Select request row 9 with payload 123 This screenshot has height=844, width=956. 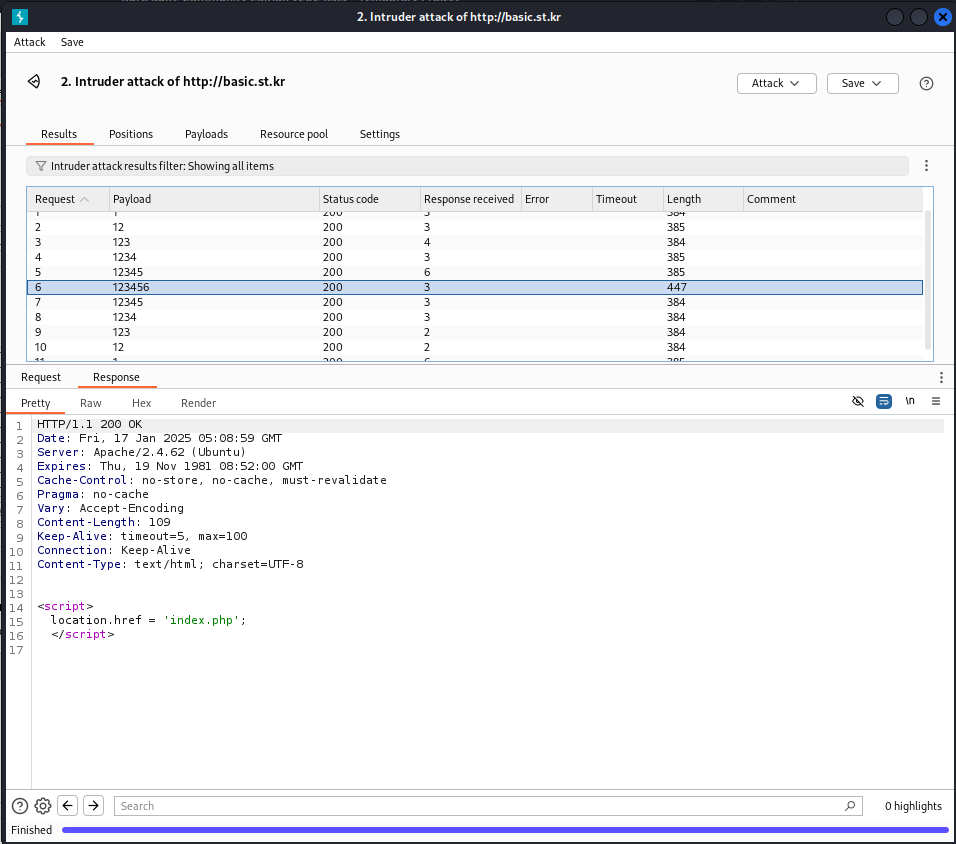click(475, 332)
